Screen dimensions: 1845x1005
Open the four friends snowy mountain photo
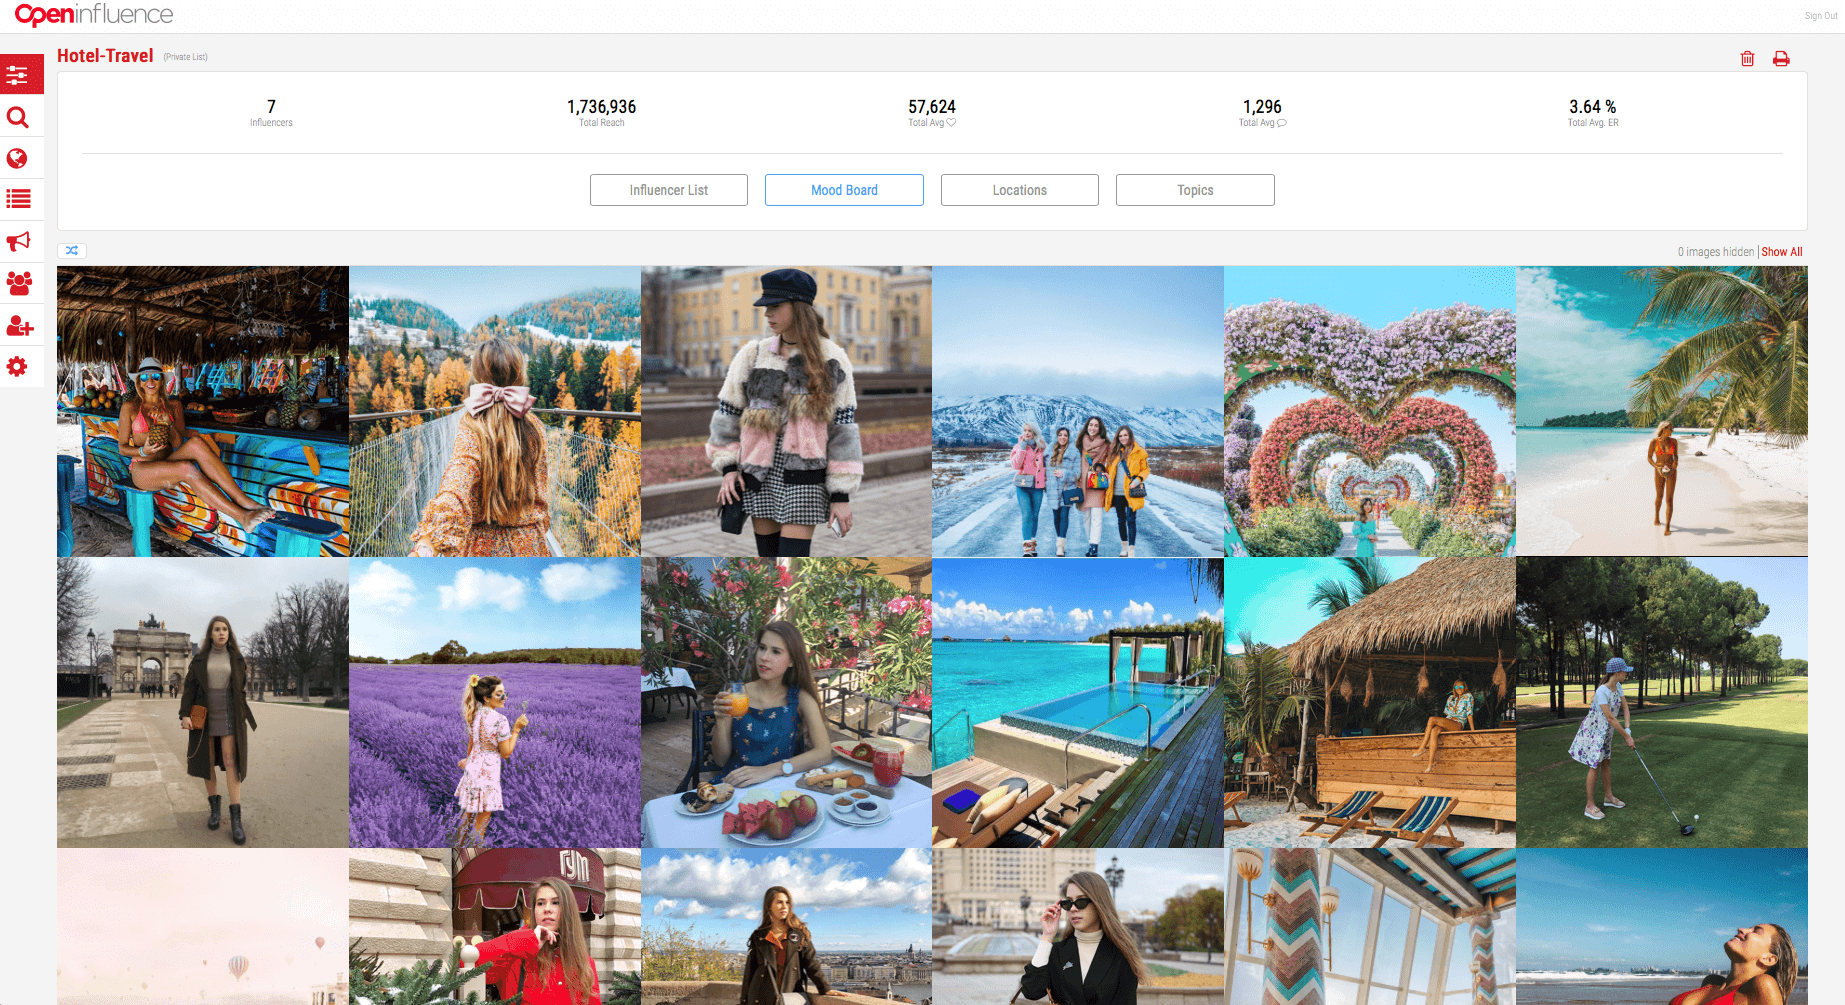1078,411
